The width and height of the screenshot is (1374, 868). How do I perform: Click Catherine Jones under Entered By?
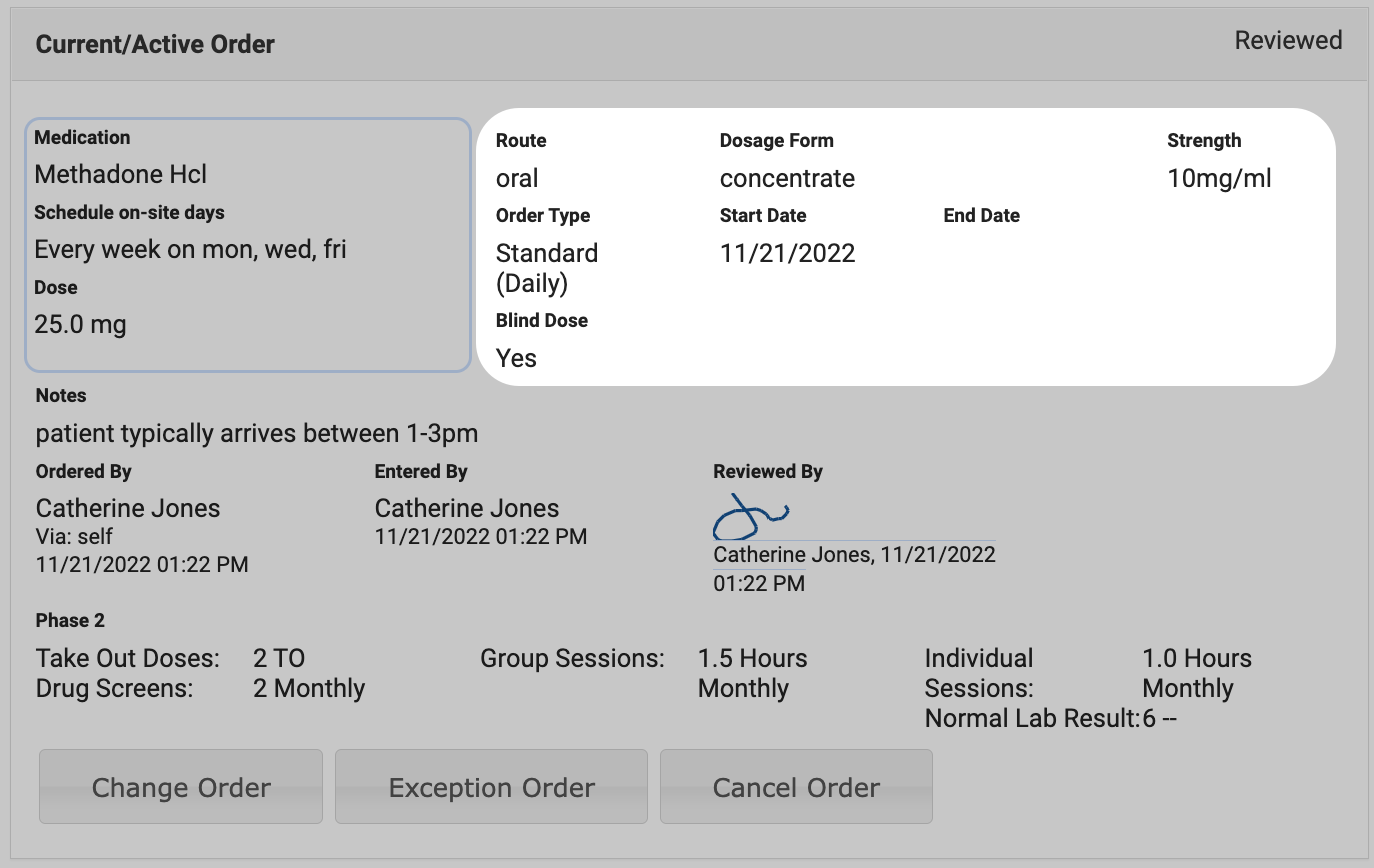pos(467,508)
